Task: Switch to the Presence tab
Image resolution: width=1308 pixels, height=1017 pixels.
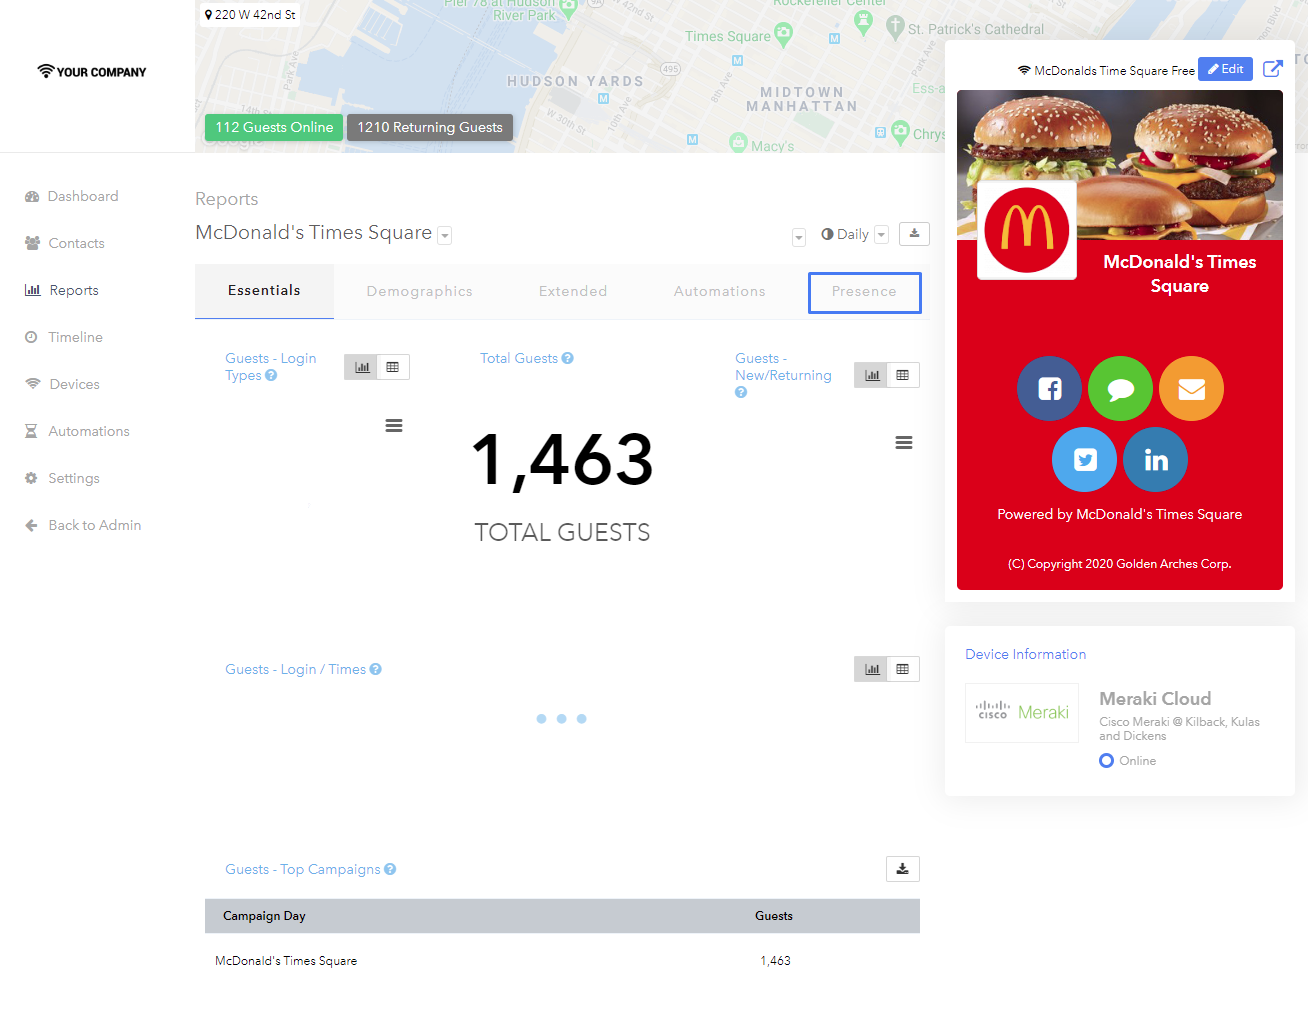Action: [x=864, y=292]
